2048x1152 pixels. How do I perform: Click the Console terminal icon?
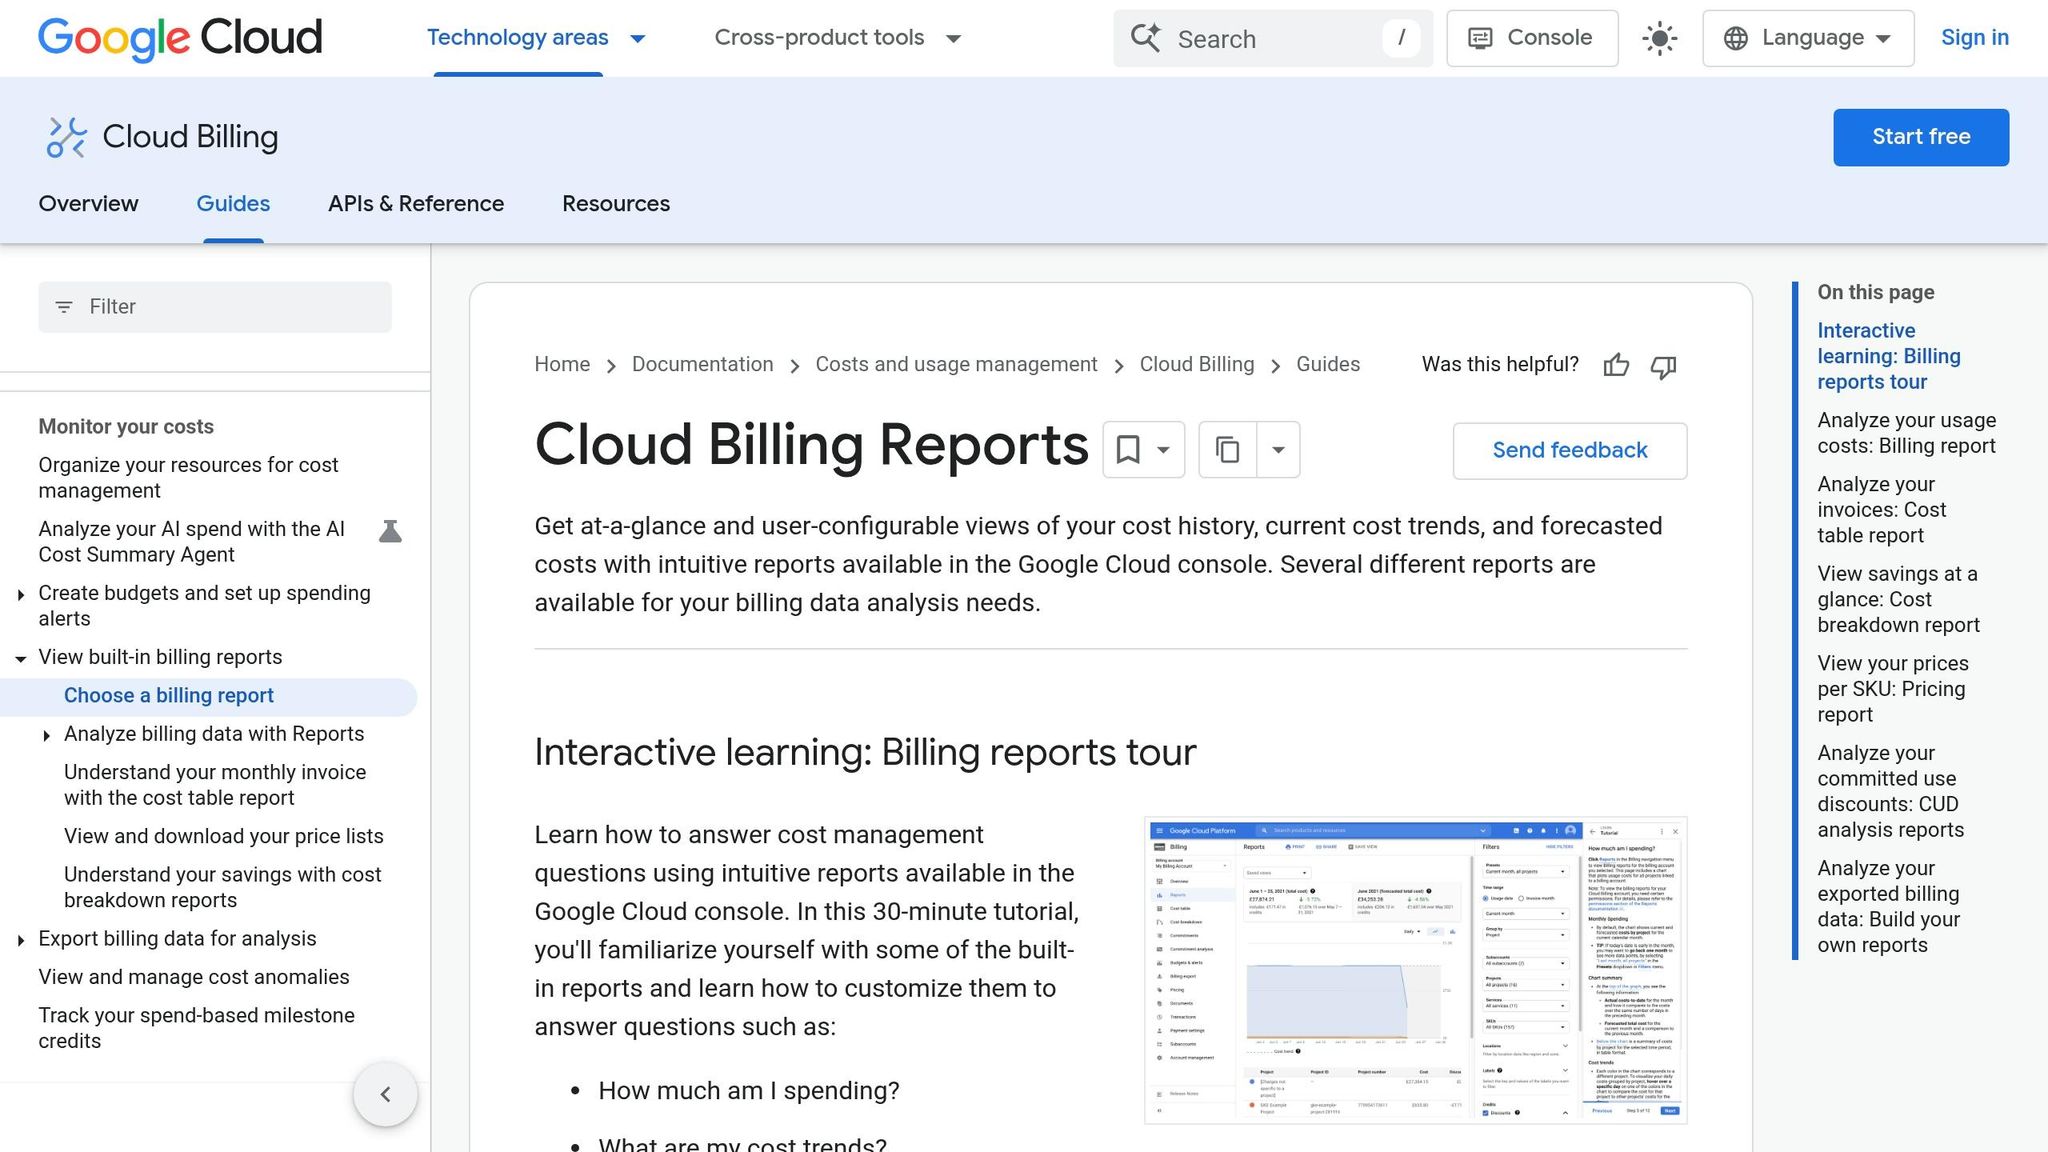[x=1480, y=38]
